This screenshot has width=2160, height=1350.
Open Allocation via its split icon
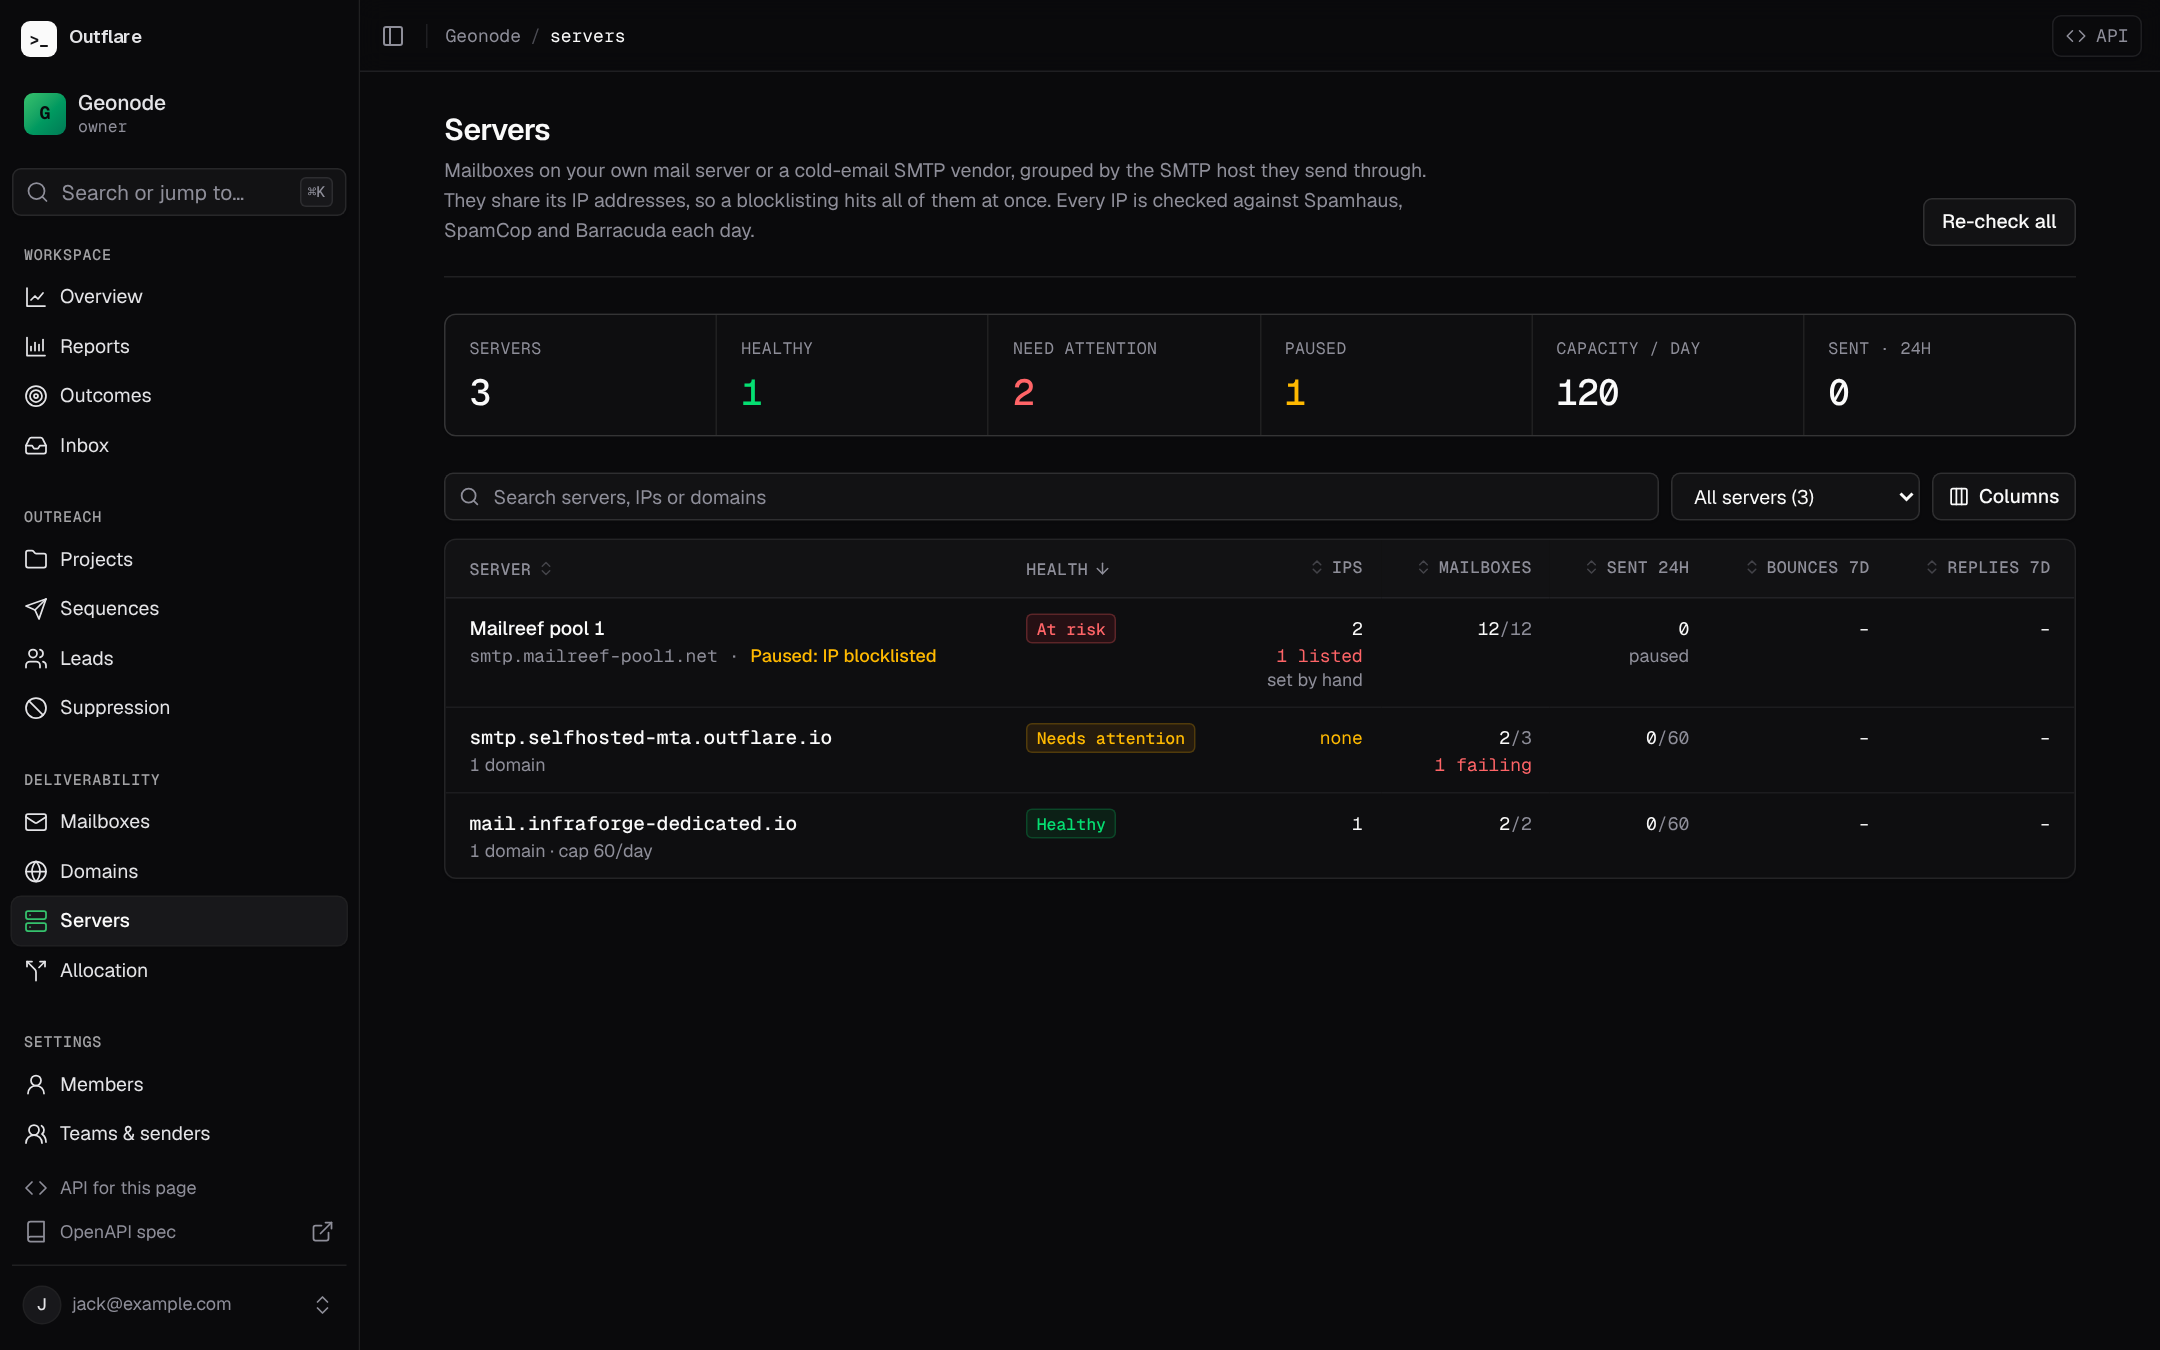click(36, 971)
